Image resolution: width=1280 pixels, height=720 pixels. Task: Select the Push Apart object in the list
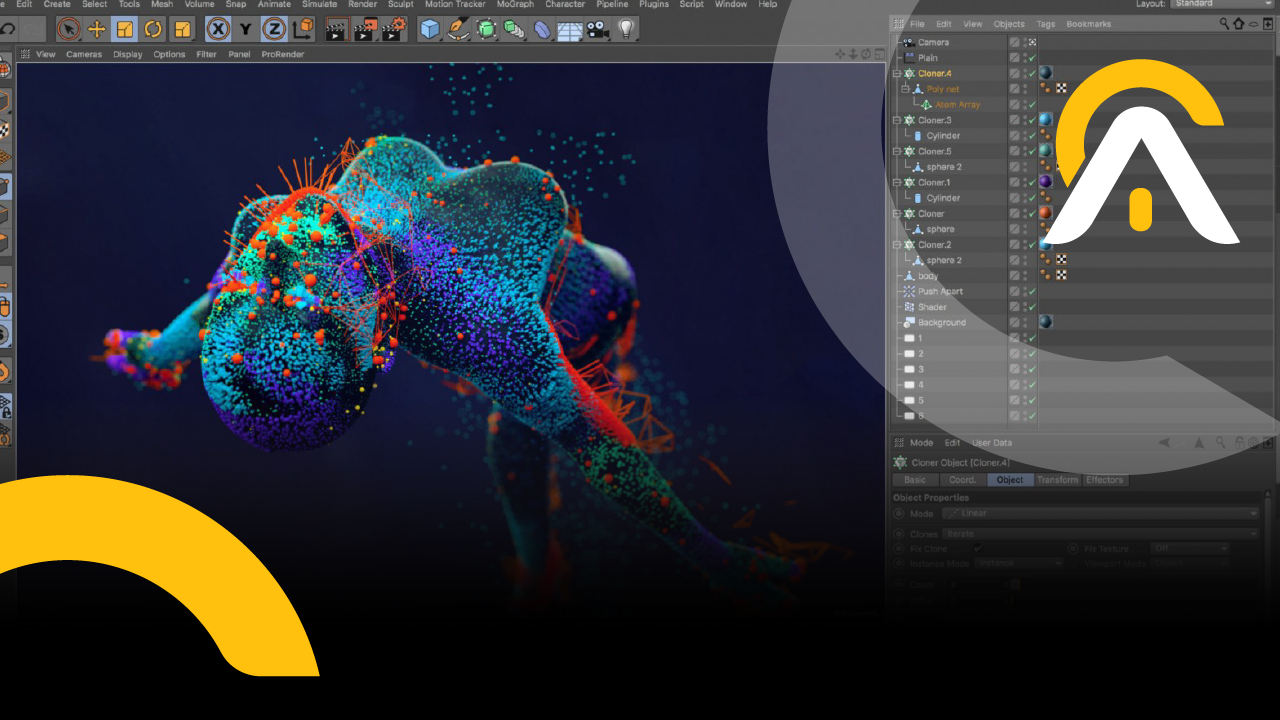940,291
